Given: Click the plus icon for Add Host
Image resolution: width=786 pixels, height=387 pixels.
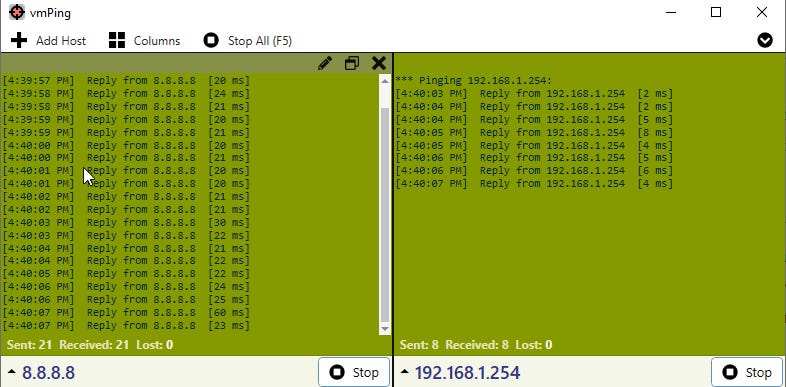Looking at the screenshot, I should click(x=19, y=40).
